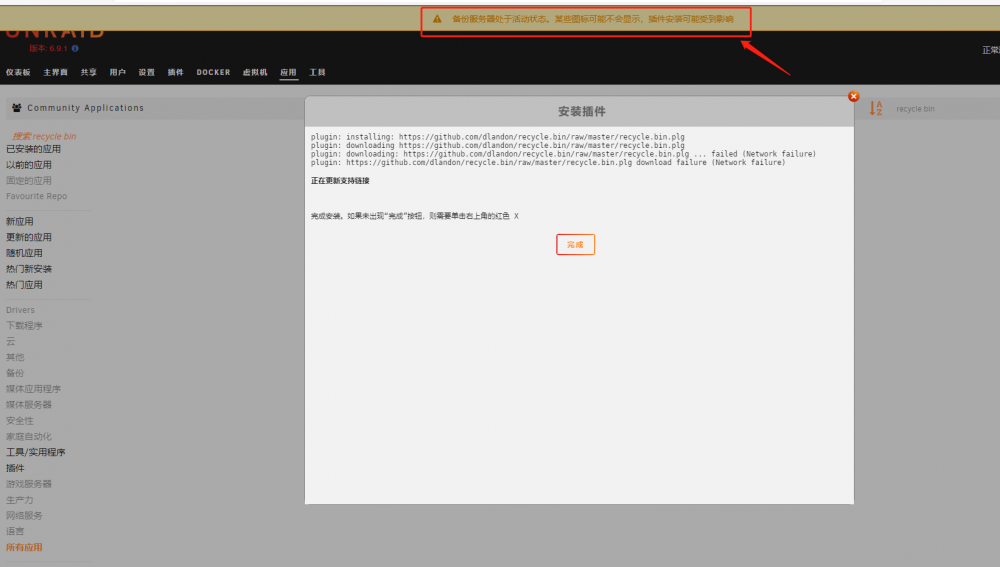Image resolution: width=1000 pixels, height=567 pixels.
Task: Click the download failure log line
Action: pos(548,163)
